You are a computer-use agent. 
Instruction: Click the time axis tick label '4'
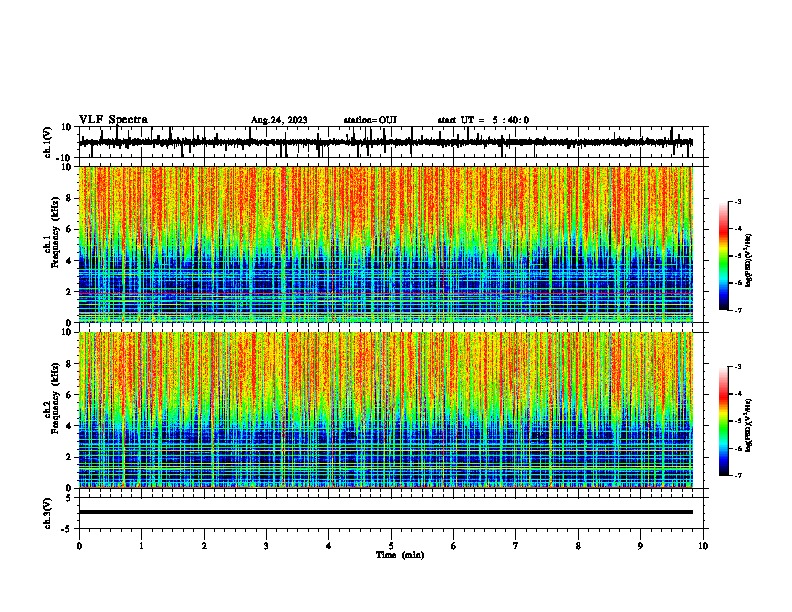329,546
